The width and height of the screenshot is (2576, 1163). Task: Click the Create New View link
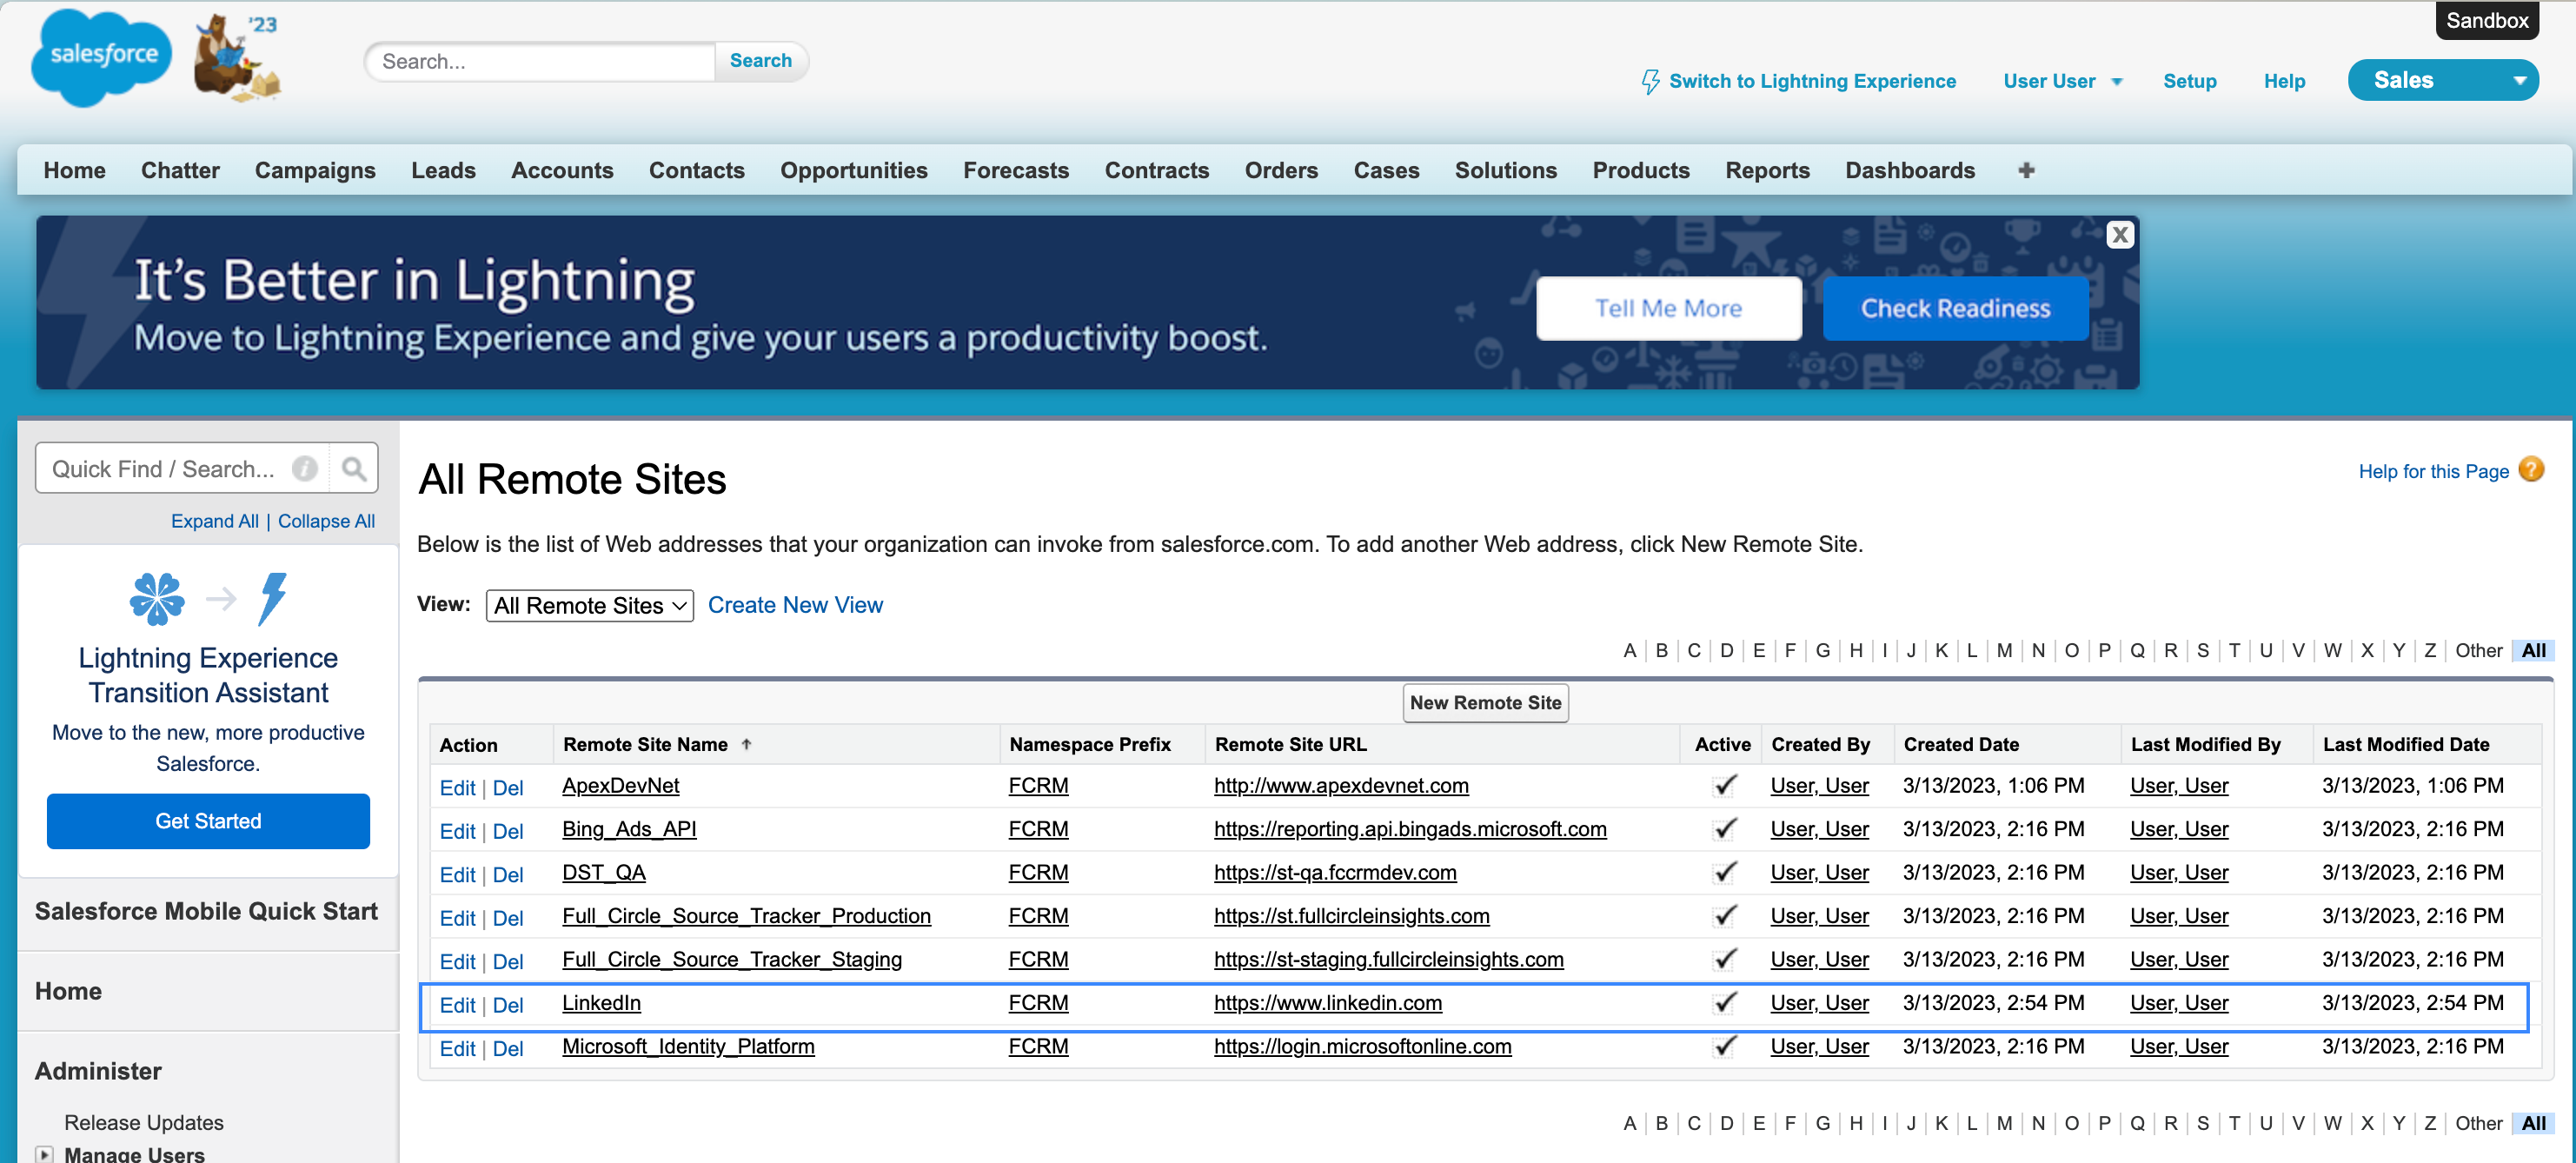pyautogui.click(x=795, y=605)
